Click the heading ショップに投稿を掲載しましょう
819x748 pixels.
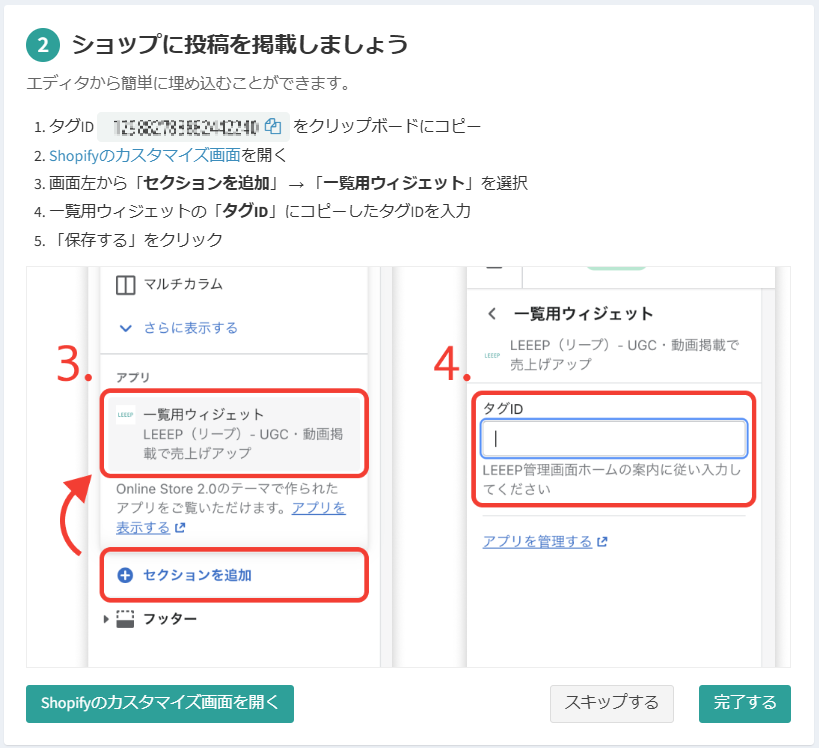(240, 44)
